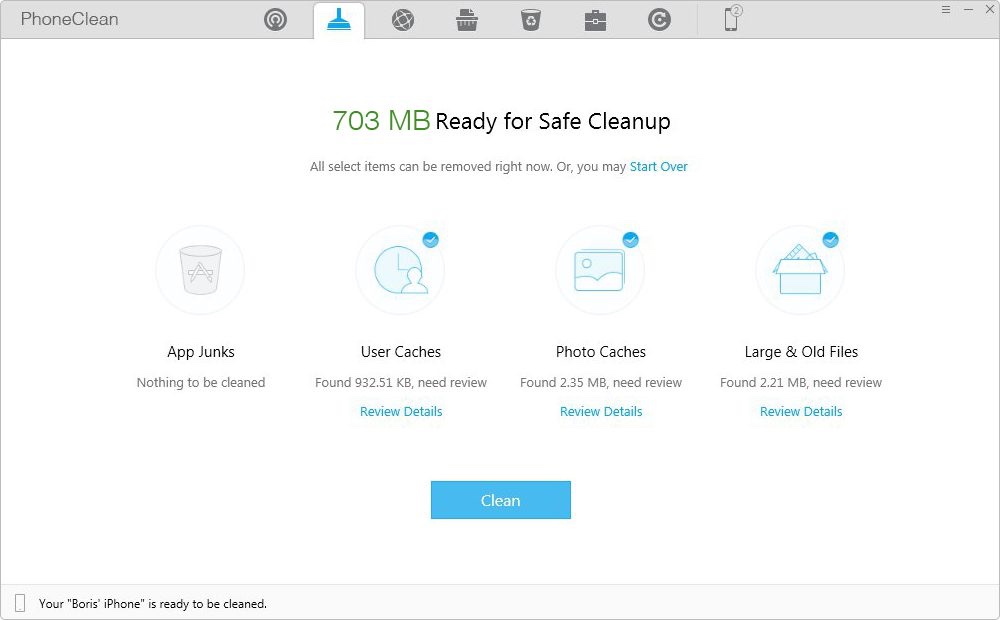Click the Start Over link

658,167
